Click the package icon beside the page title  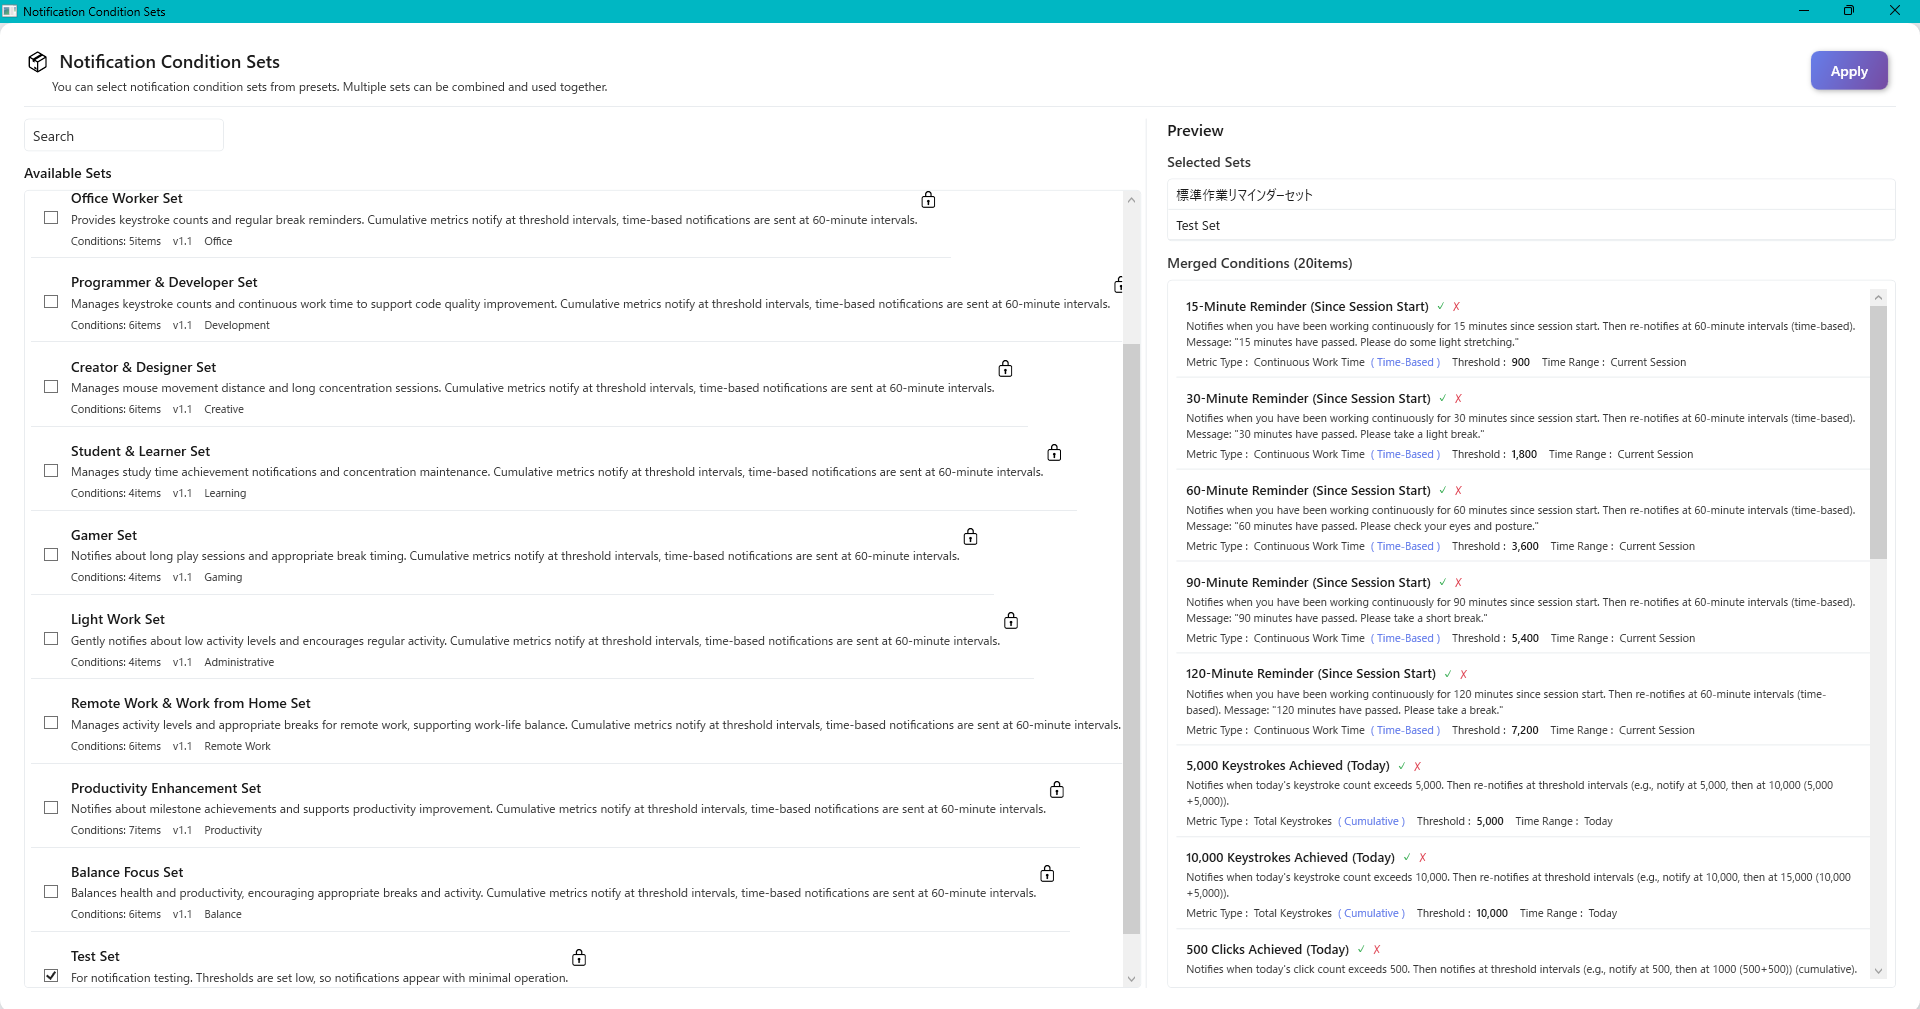coord(37,61)
